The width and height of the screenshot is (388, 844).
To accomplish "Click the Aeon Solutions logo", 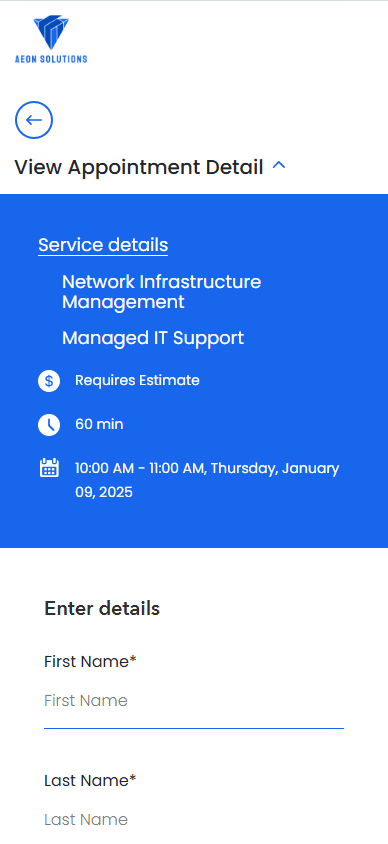I will (x=51, y=40).
